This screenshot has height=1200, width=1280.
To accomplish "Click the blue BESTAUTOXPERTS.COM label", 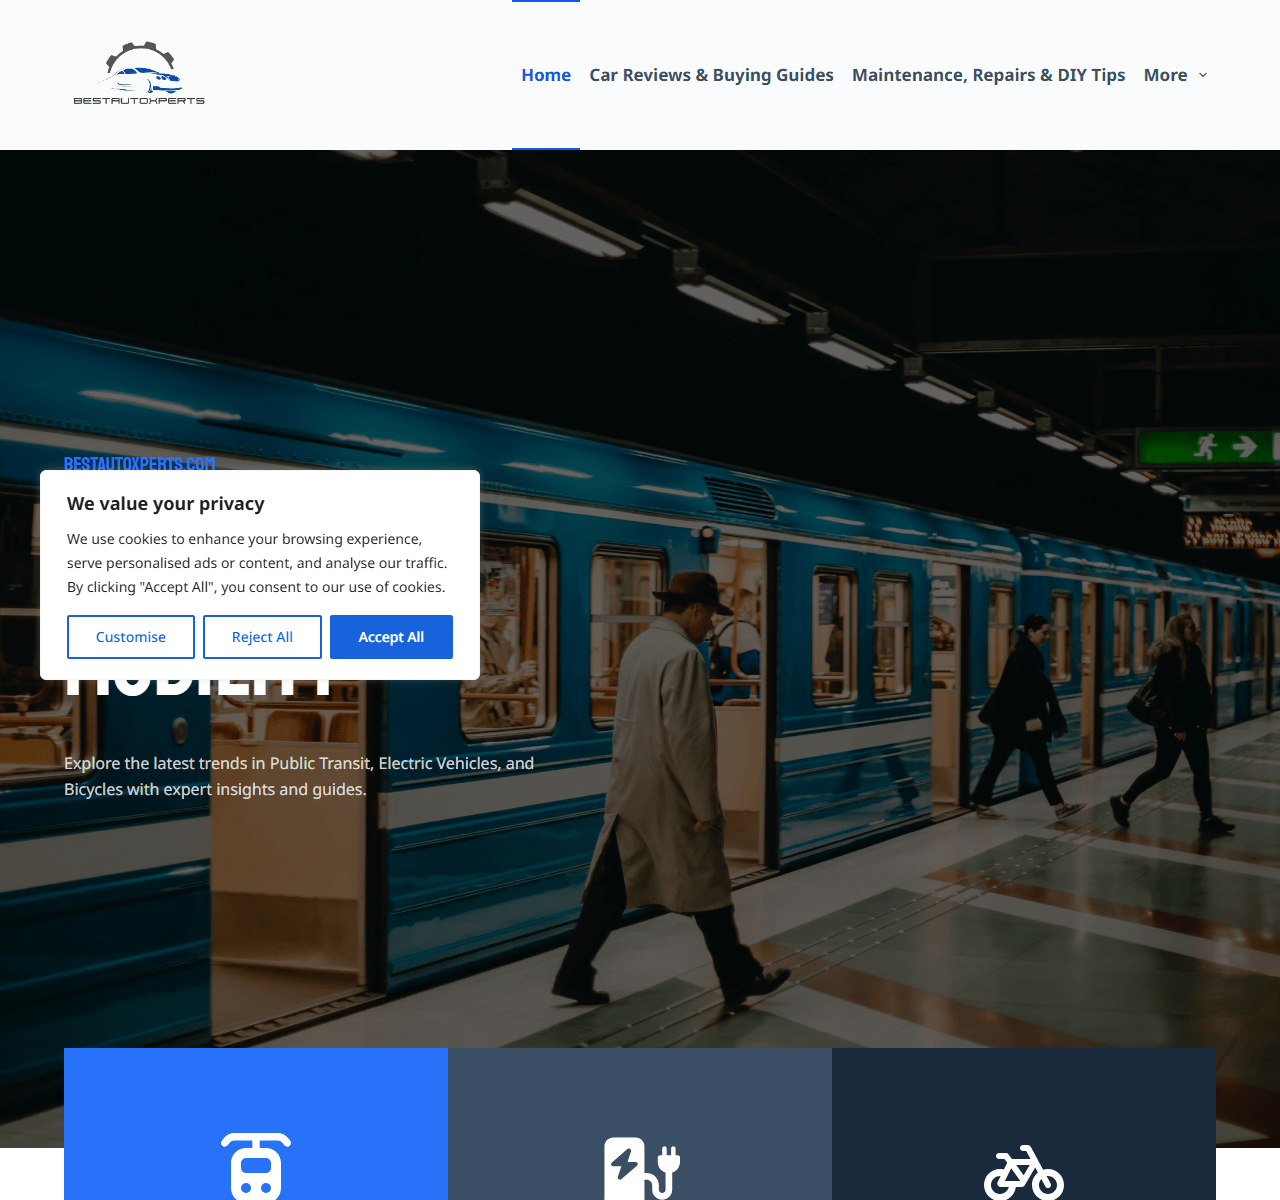I will (x=139, y=463).
